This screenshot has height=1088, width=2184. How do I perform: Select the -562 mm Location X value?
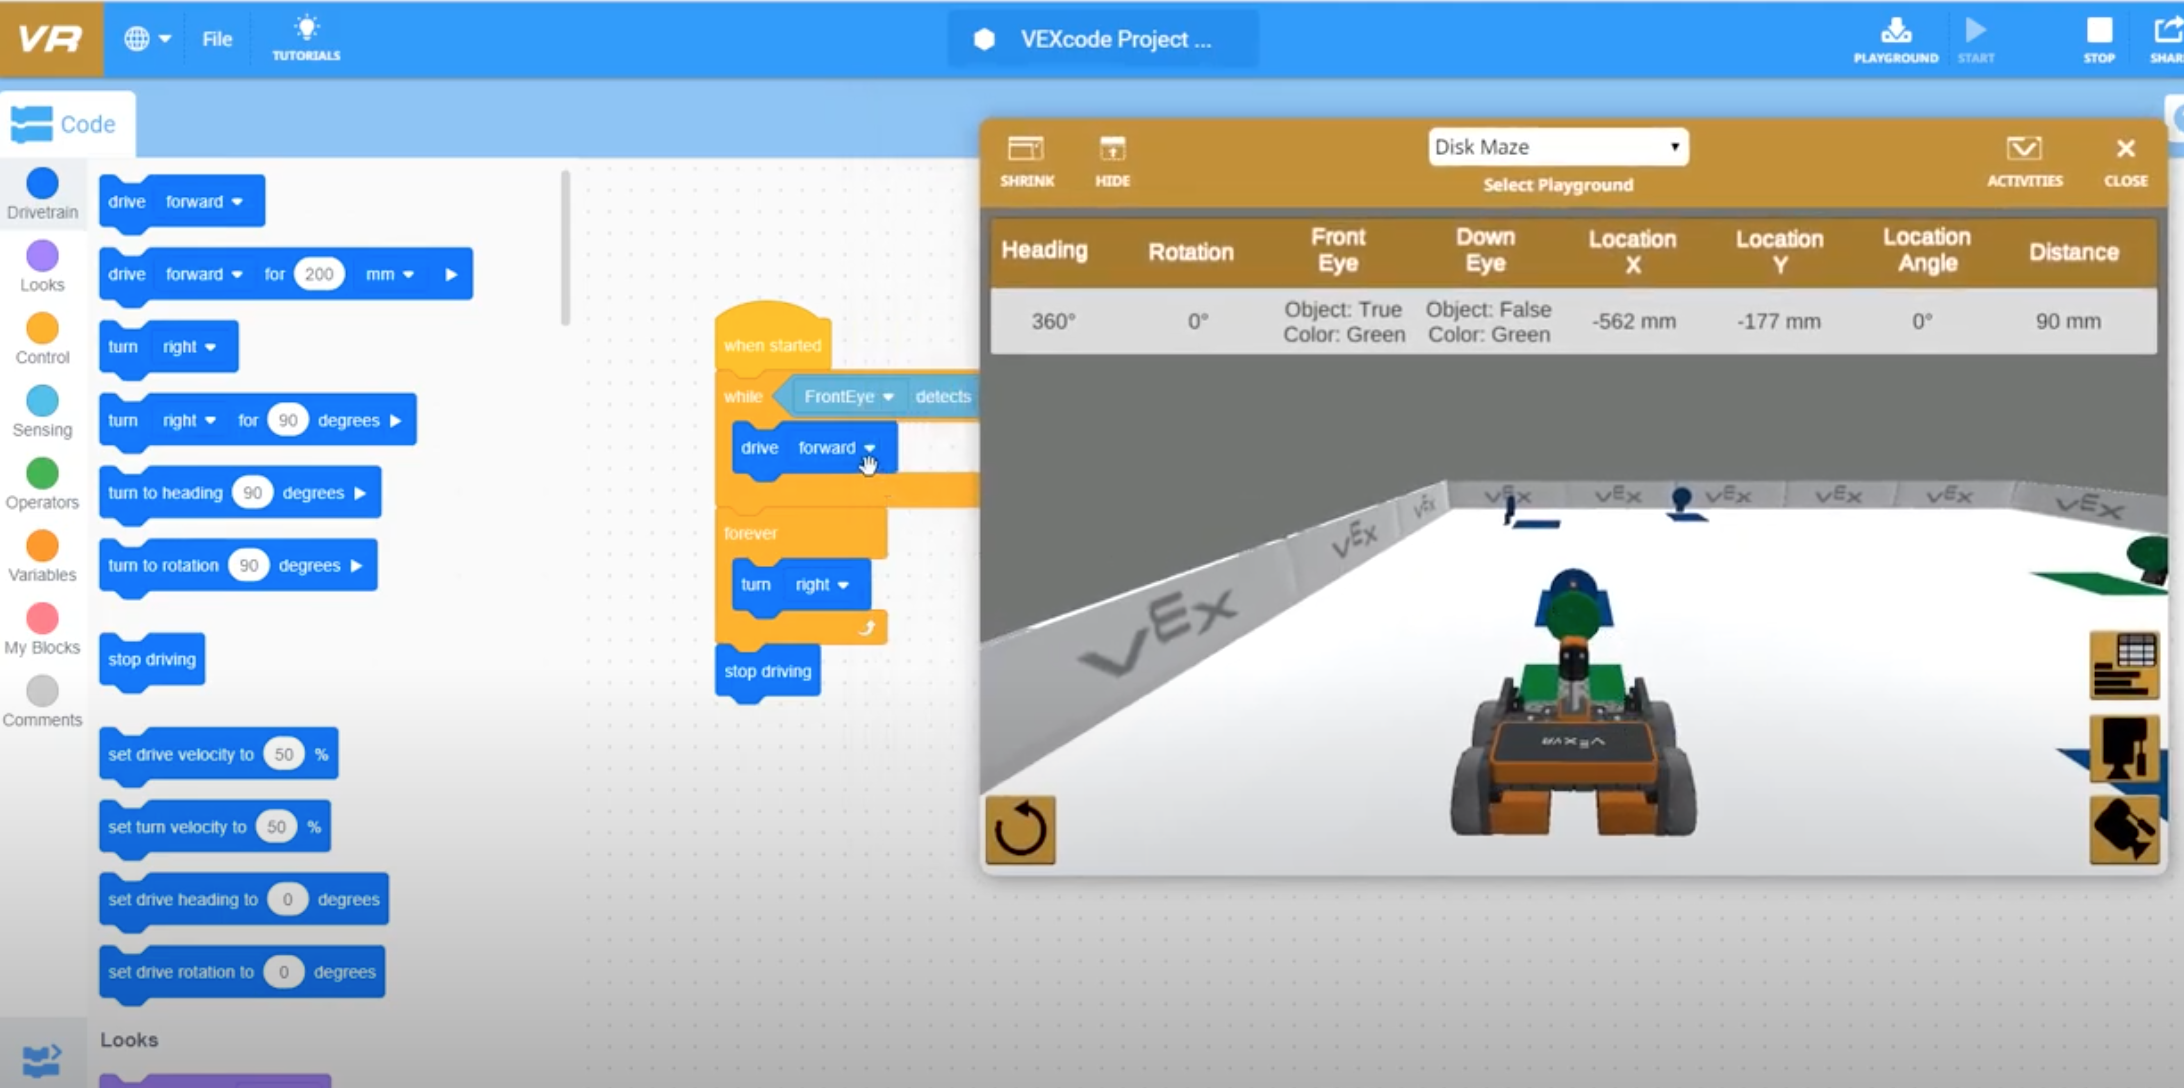click(1633, 322)
